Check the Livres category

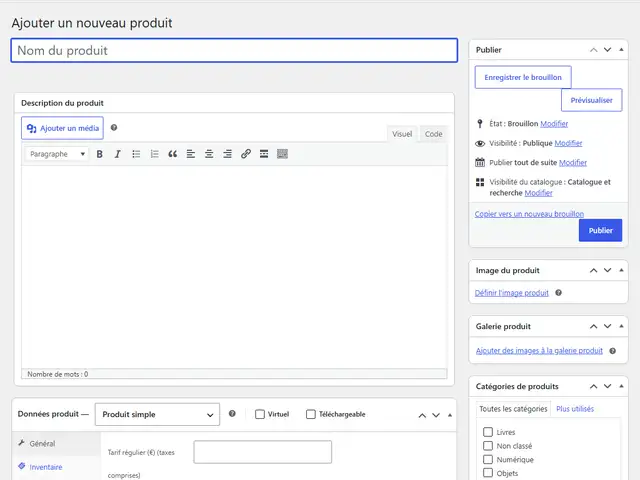click(x=488, y=432)
